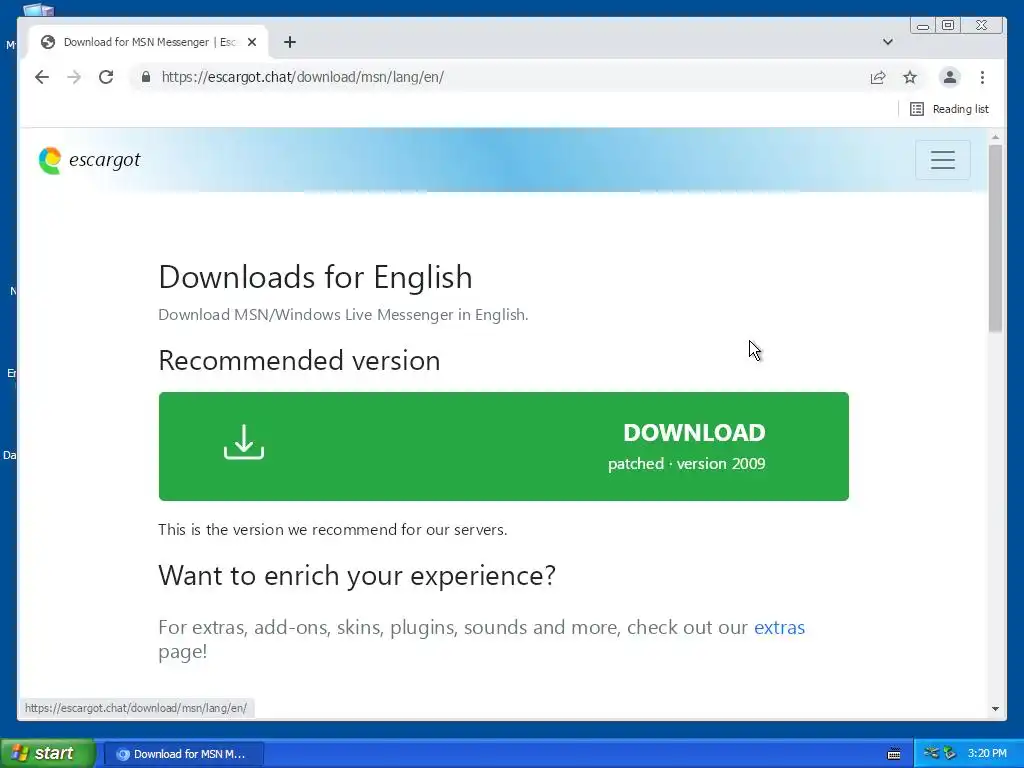Open the share page icon in address bar
The width and height of the screenshot is (1024, 768).
[878, 77]
